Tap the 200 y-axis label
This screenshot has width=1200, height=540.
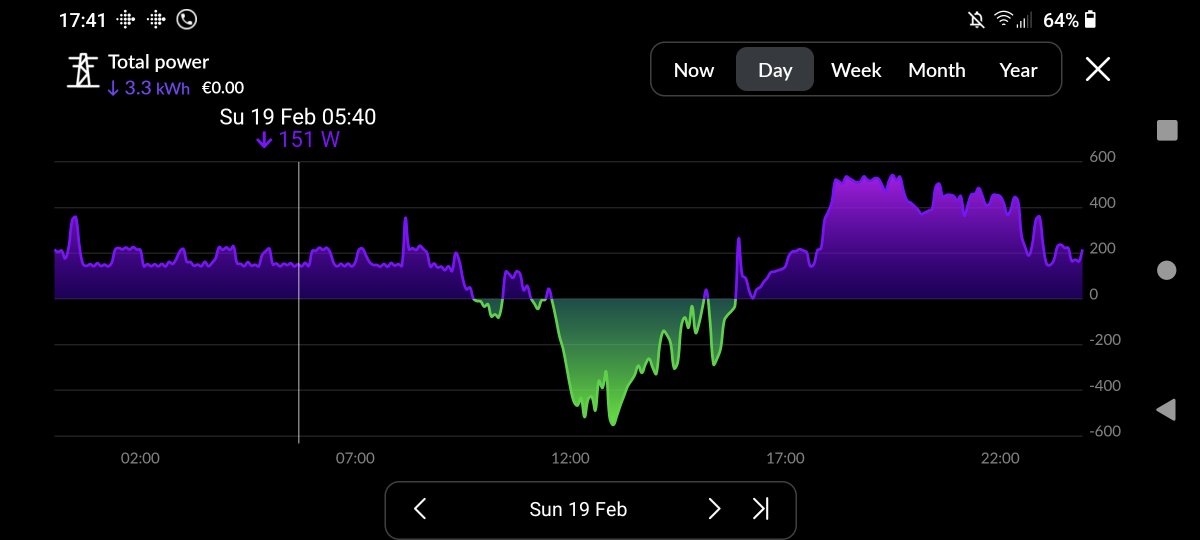click(1103, 248)
